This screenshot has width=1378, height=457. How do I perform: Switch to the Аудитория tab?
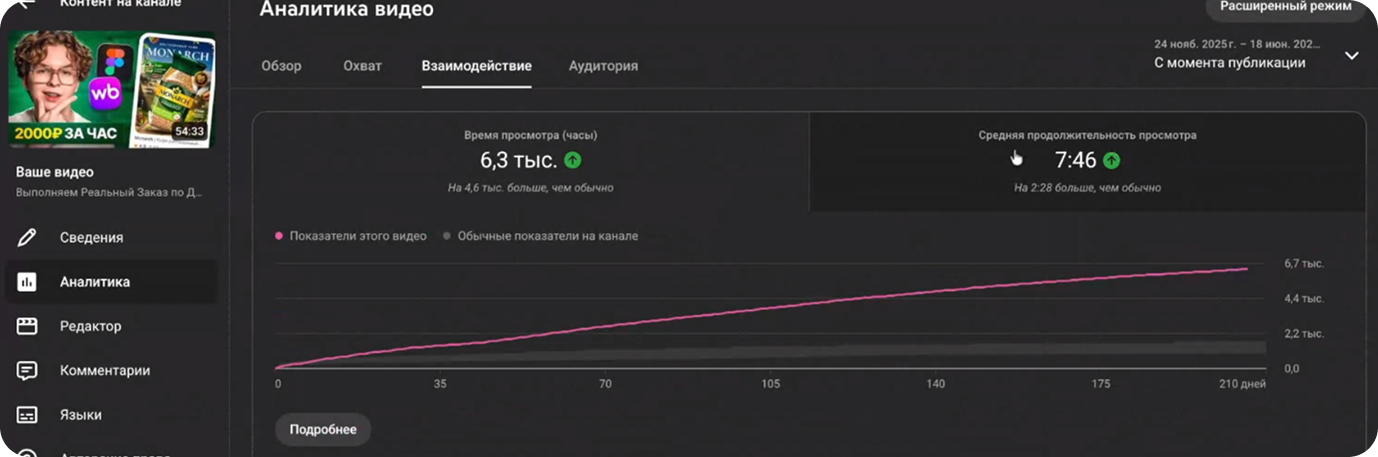[603, 66]
